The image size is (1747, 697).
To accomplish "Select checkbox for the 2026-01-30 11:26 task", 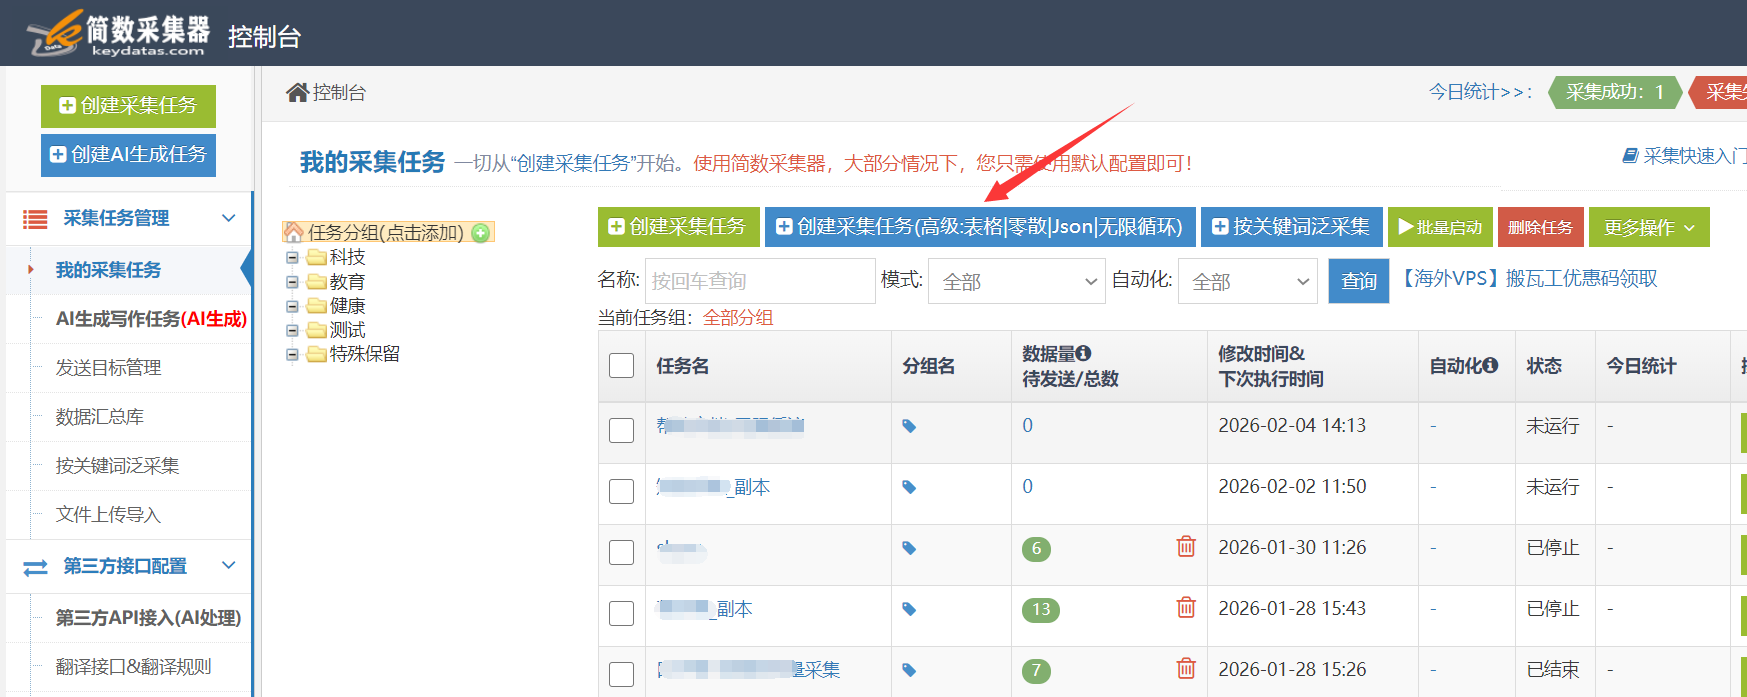I will (x=622, y=552).
